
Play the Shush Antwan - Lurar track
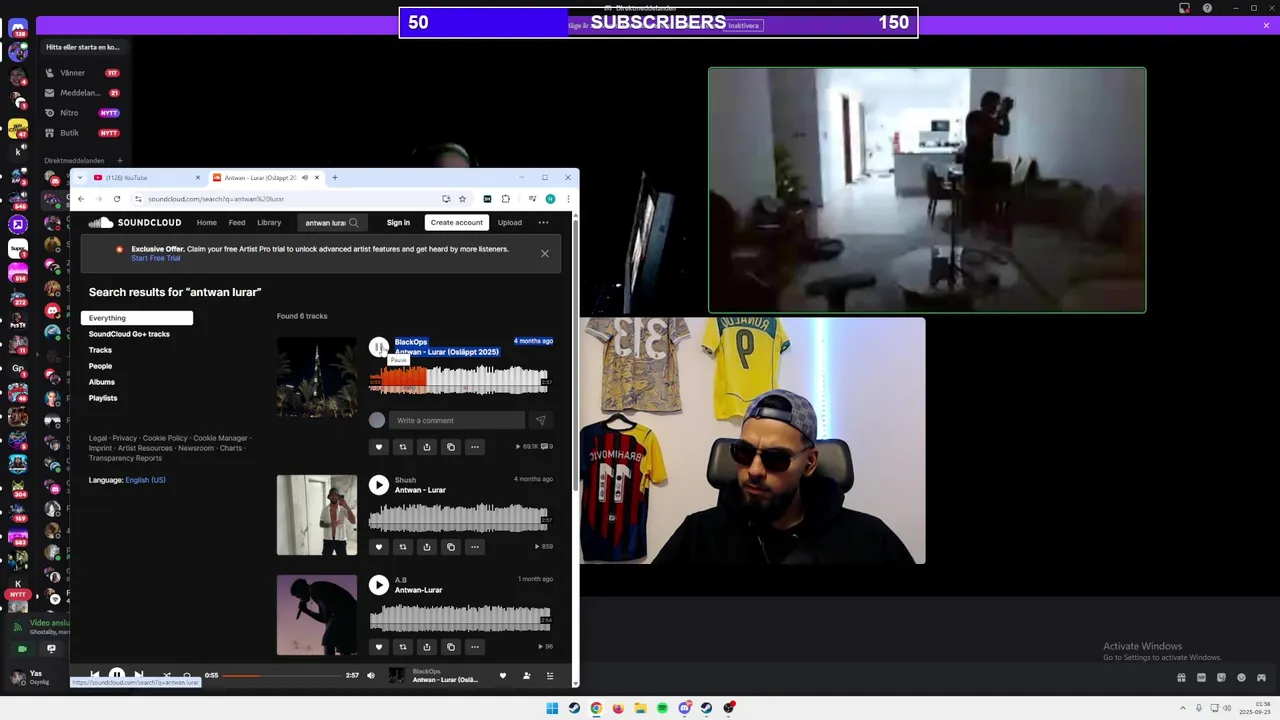pos(378,485)
